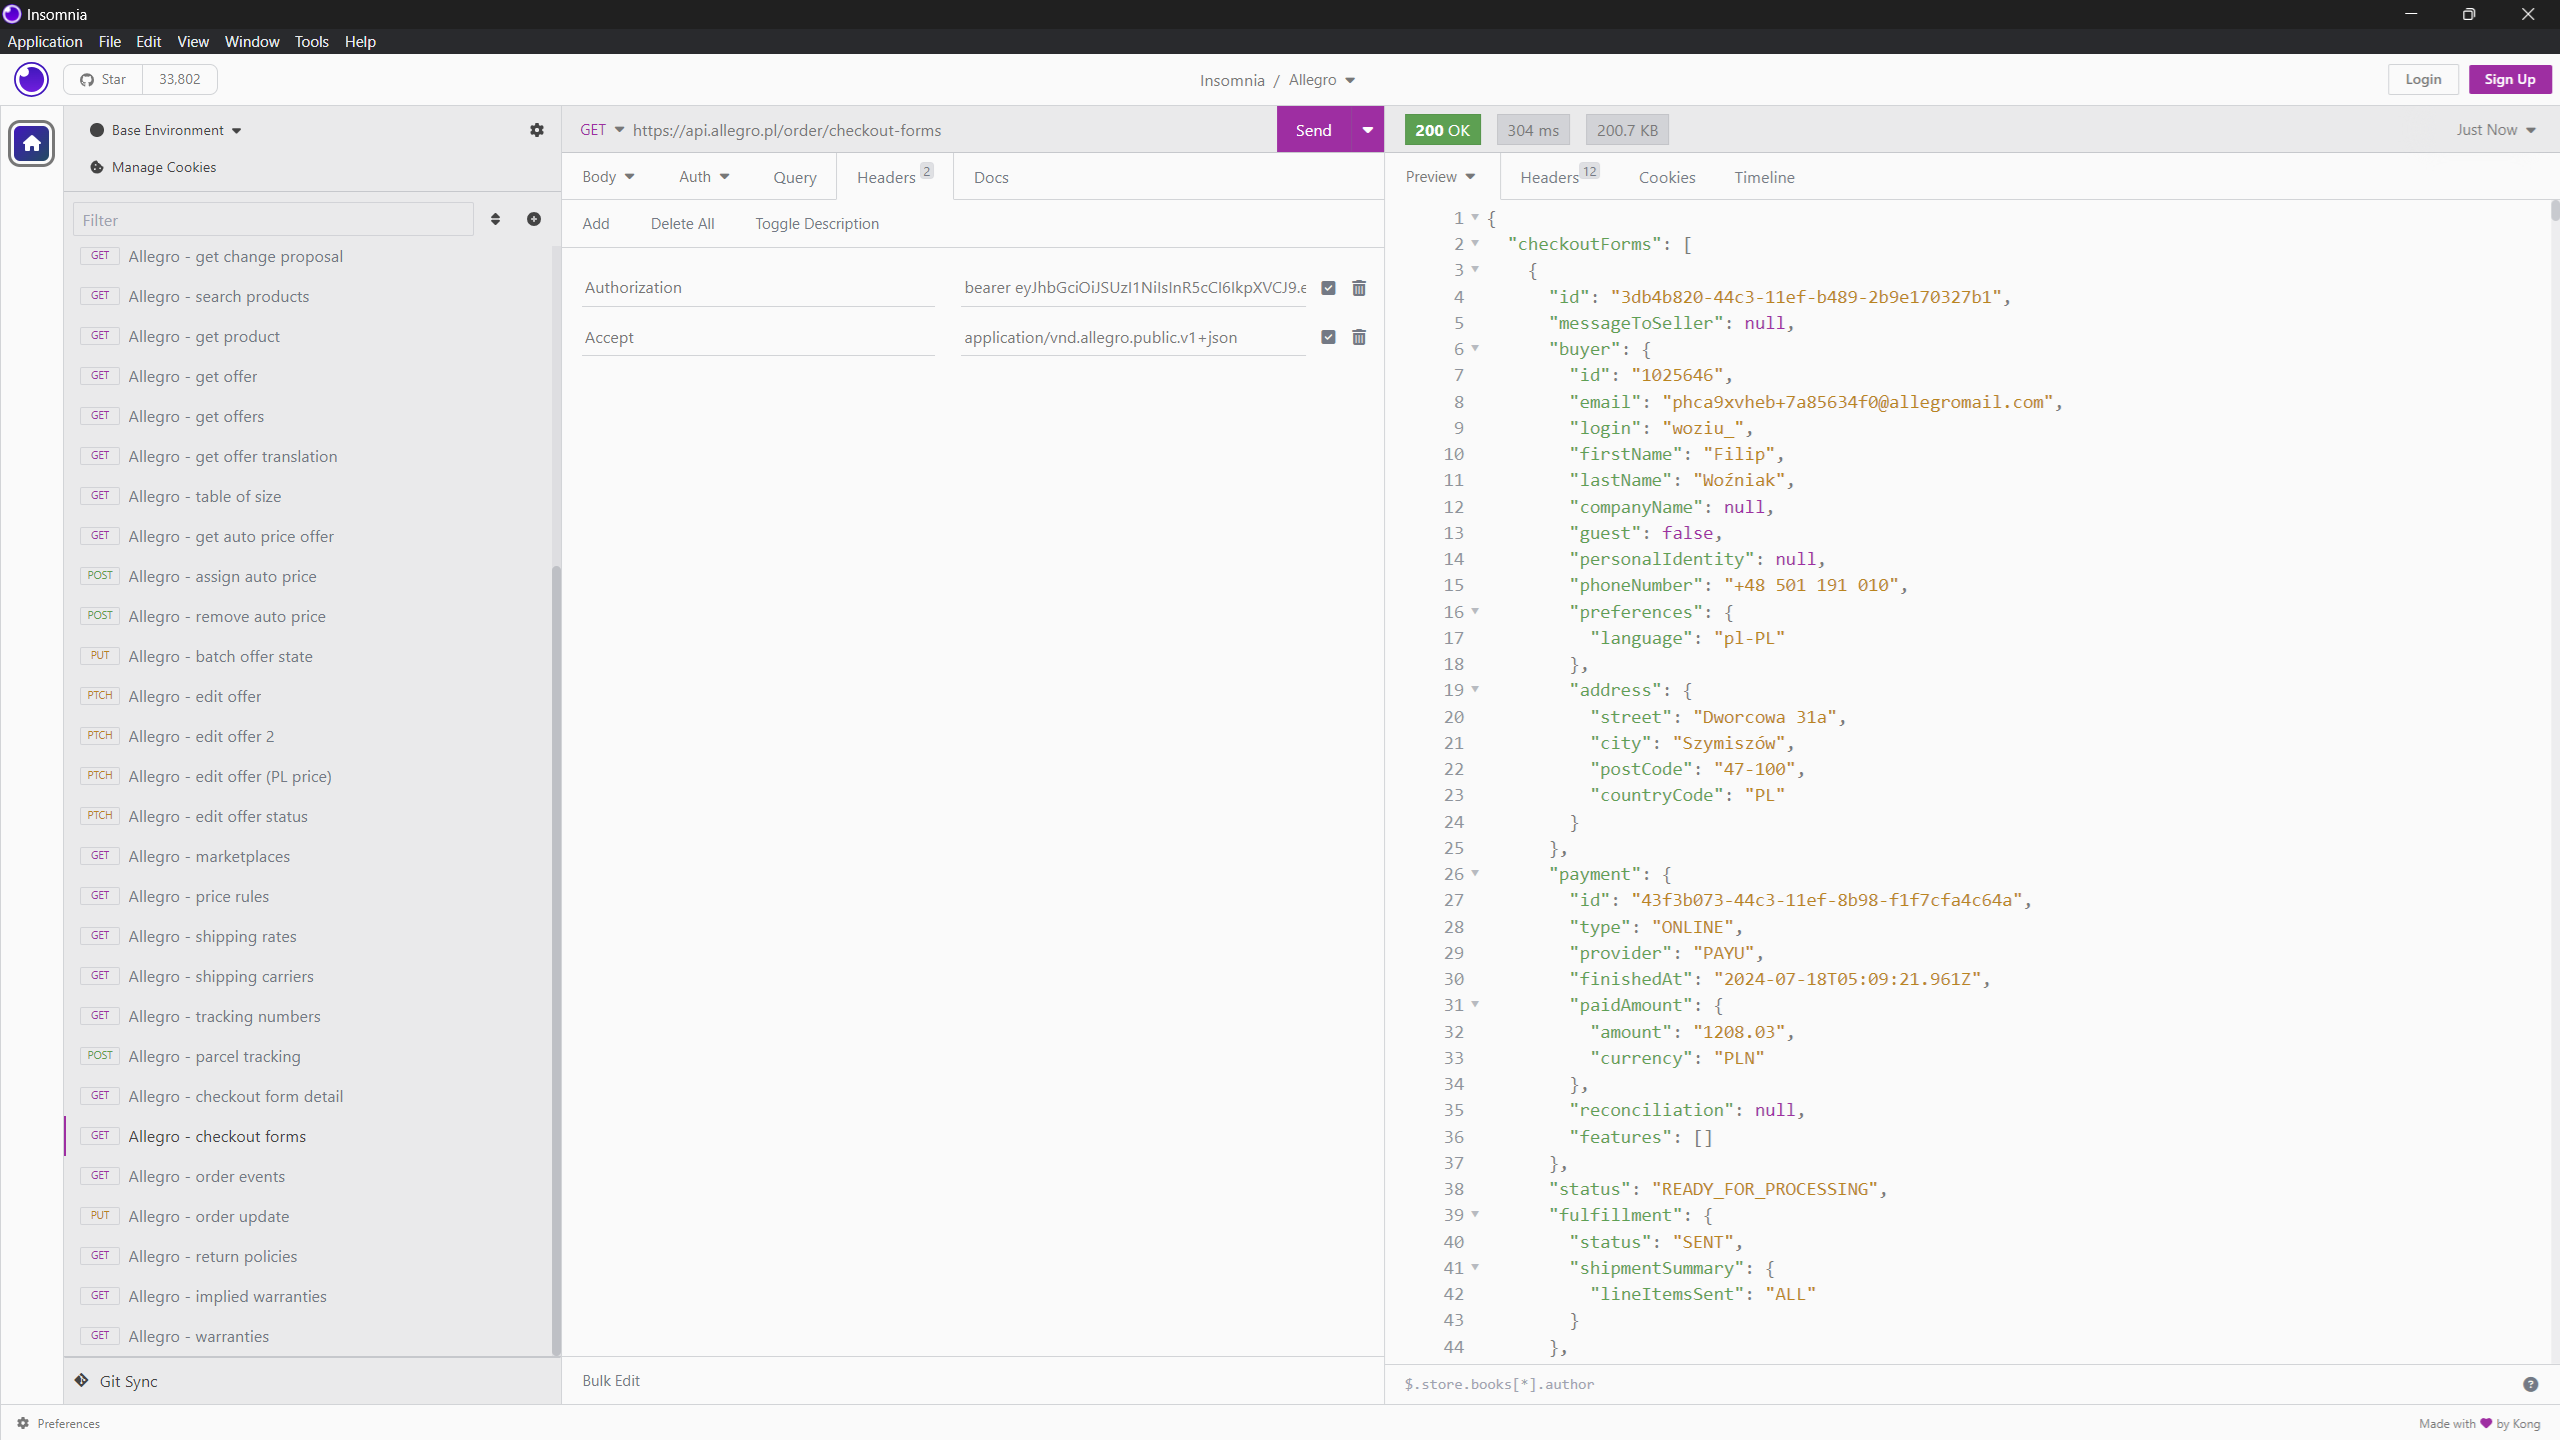Collapse the checkoutForms array fold arrow
Viewport: 2560px width, 1440px height.
click(x=1475, y=244)
